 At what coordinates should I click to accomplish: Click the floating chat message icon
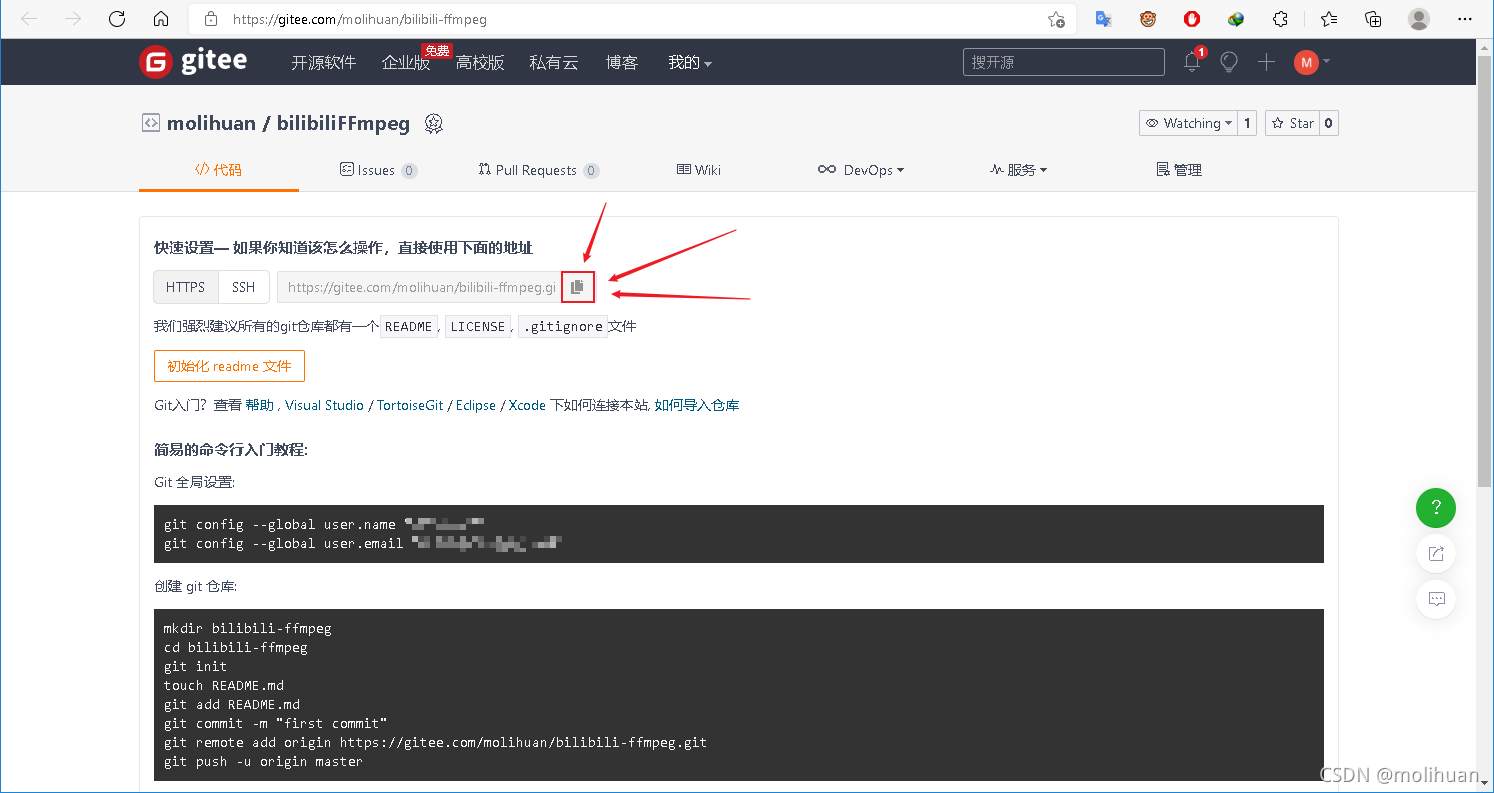click(x=1436, y=599)
